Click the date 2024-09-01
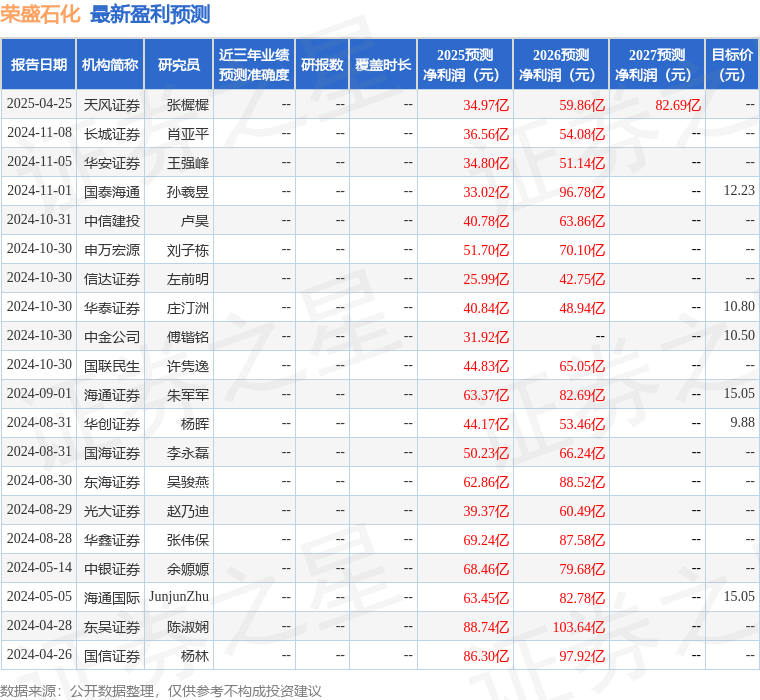Viewport: 760px width, 700px height. pos(39,394)
